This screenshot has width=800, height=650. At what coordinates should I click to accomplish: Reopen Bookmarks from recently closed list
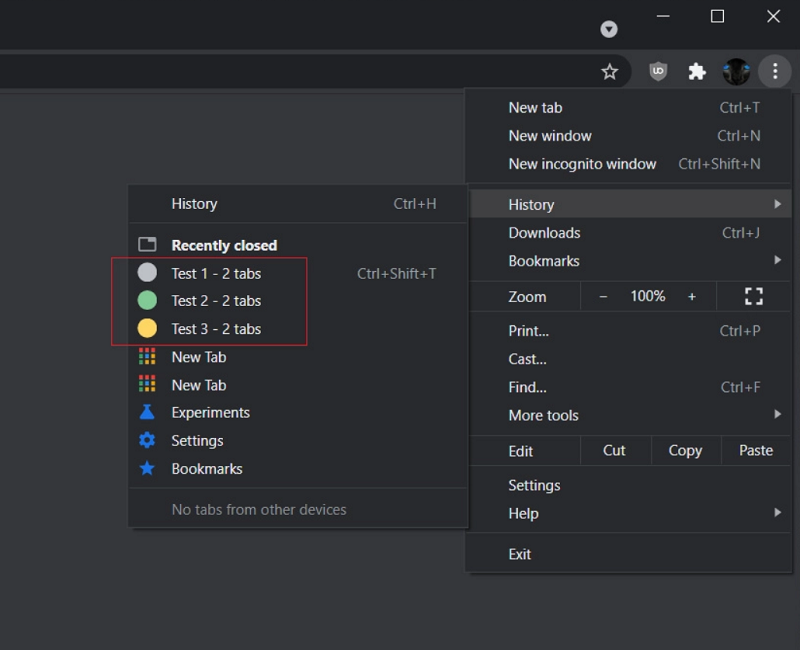pyautogui.click(x=298, y=468)
